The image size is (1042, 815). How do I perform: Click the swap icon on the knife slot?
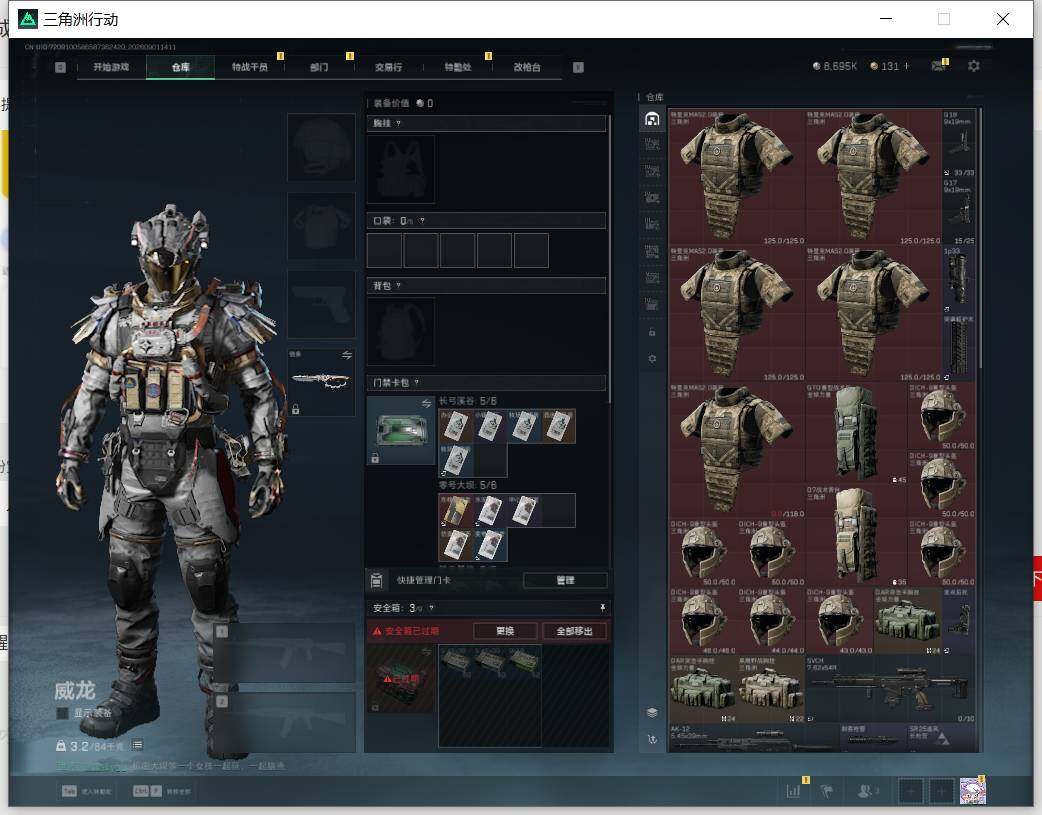point(347,356)
